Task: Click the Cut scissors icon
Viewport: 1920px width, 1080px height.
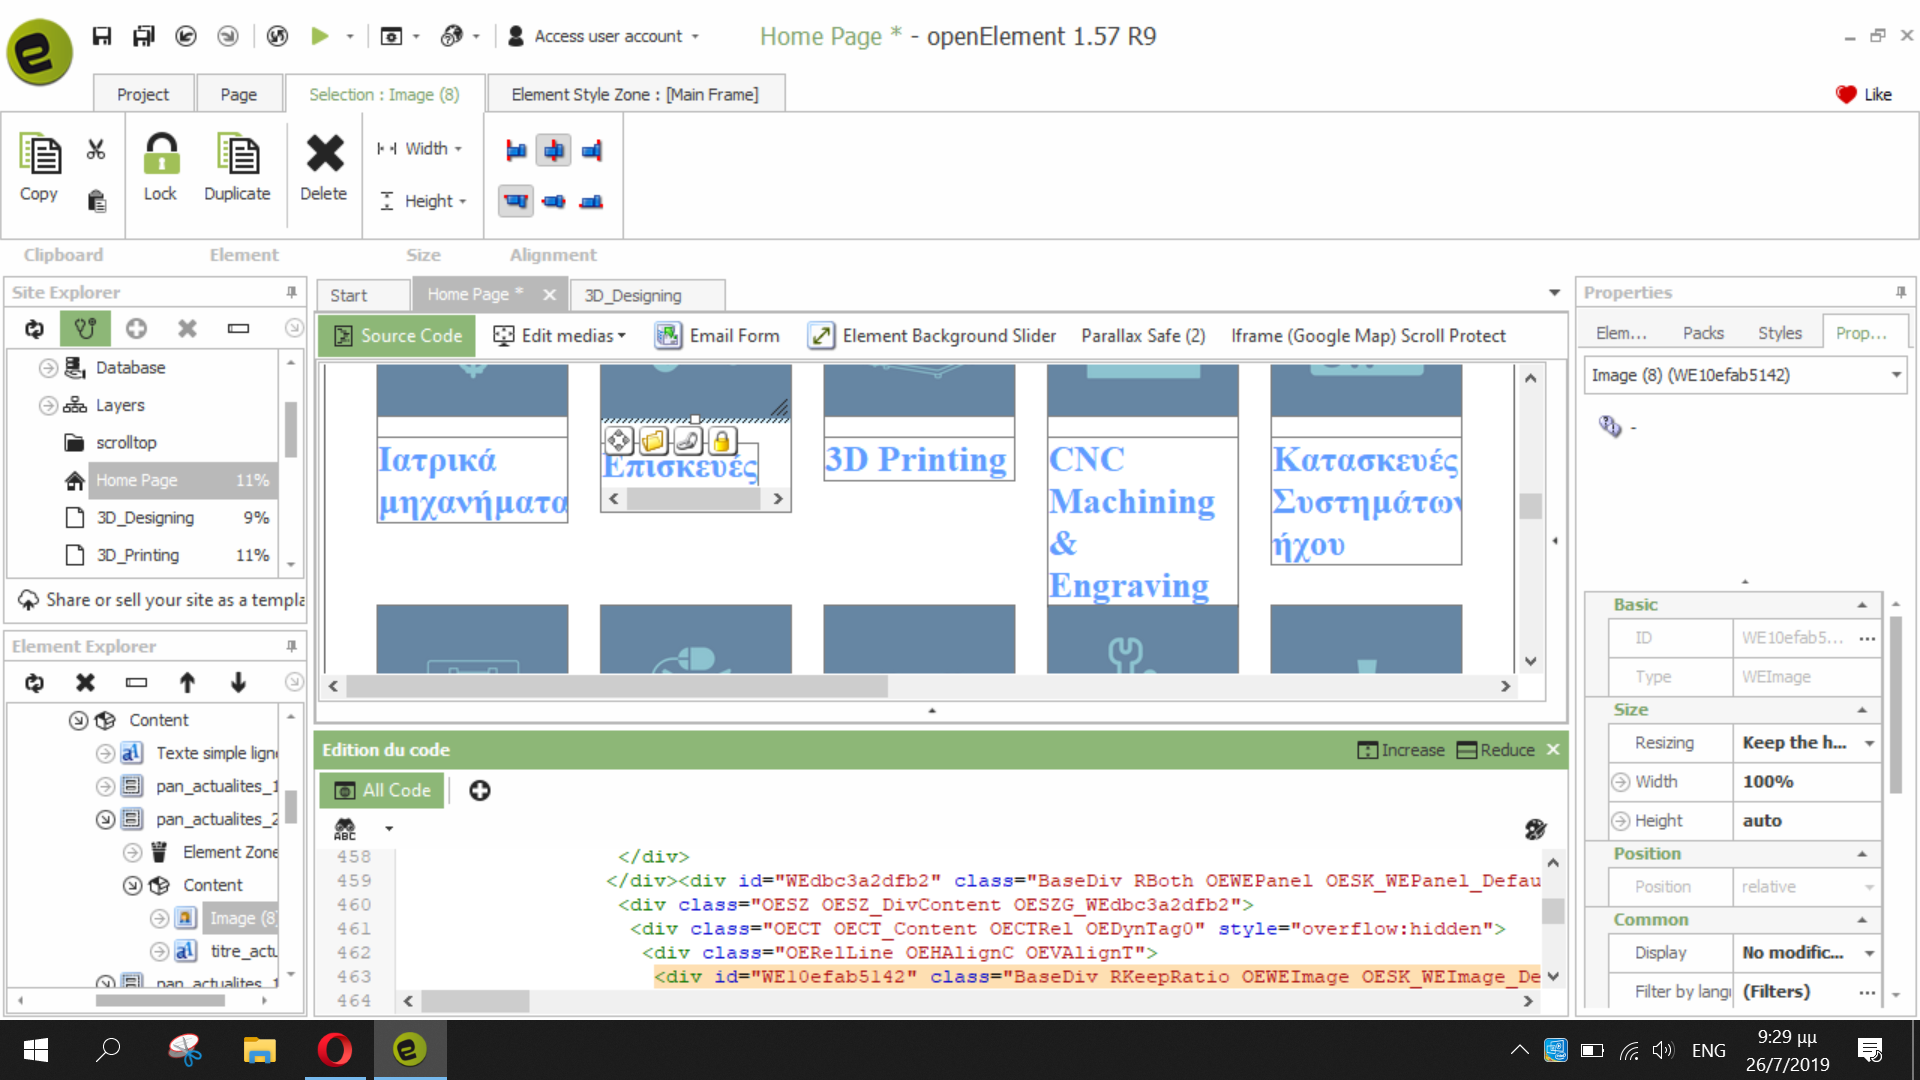Action: 96,150
